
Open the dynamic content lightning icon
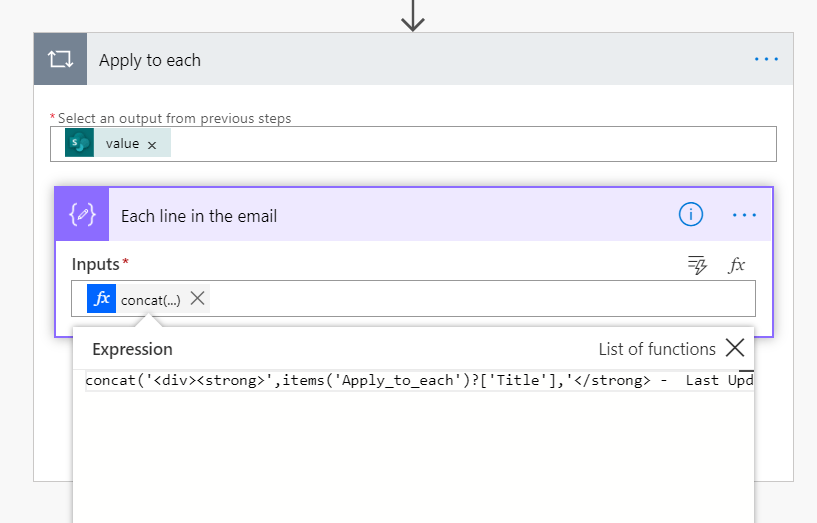(x=697, y=265)
